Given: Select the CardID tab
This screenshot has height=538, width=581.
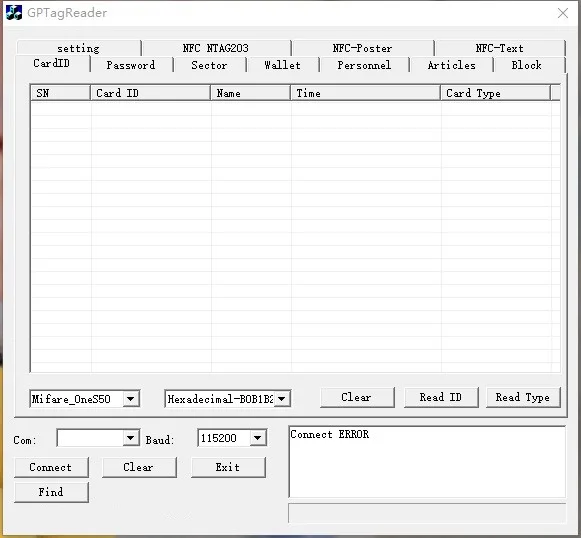Looking at the screenshot, I should (52, 63).
